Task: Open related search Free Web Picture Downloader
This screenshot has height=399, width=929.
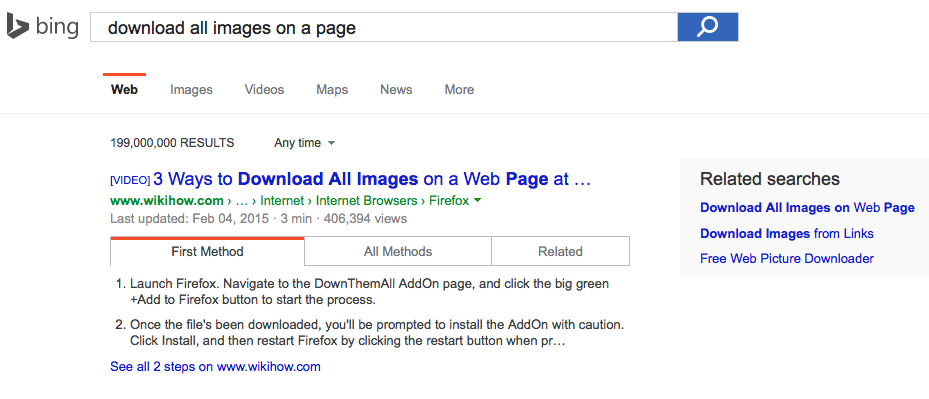Action: (787, 258)
